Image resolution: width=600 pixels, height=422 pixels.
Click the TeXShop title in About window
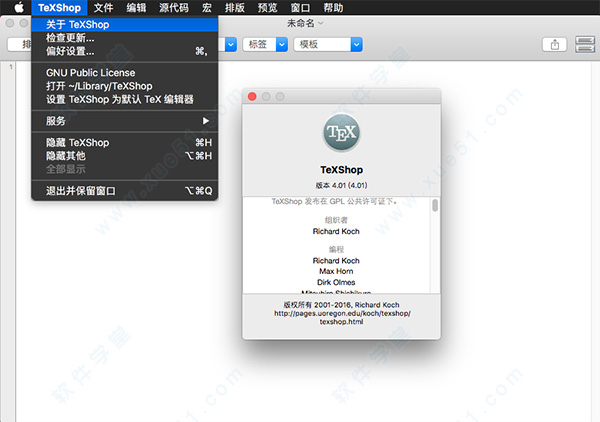pyautogui.click(x=341, y=169)
